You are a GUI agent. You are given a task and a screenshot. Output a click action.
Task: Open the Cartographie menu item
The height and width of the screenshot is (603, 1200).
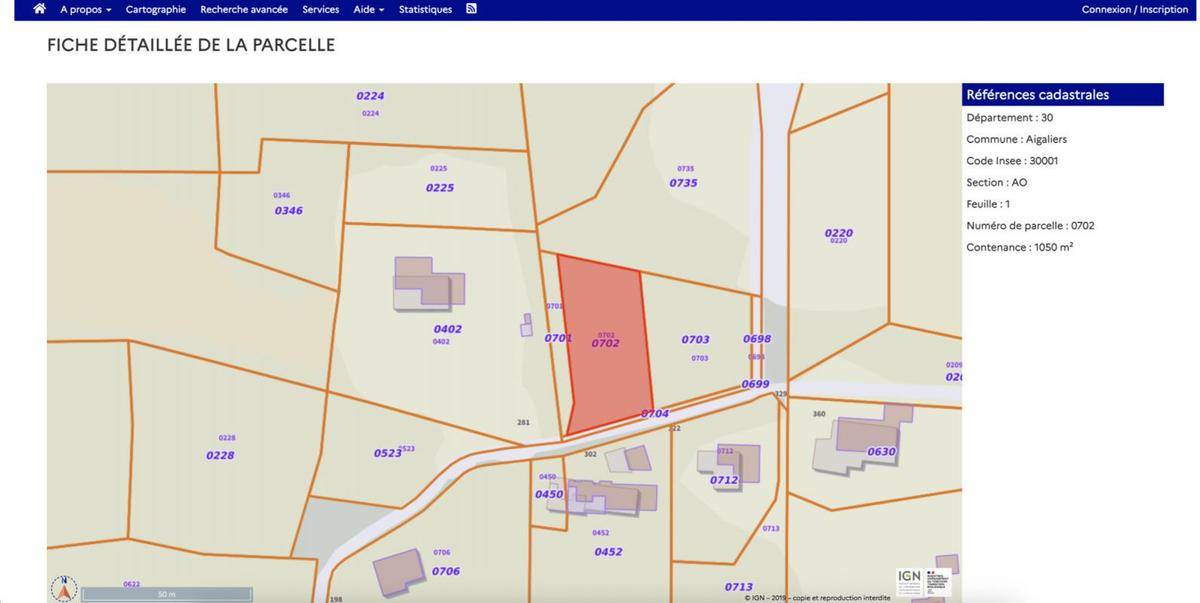coord(155,9)
